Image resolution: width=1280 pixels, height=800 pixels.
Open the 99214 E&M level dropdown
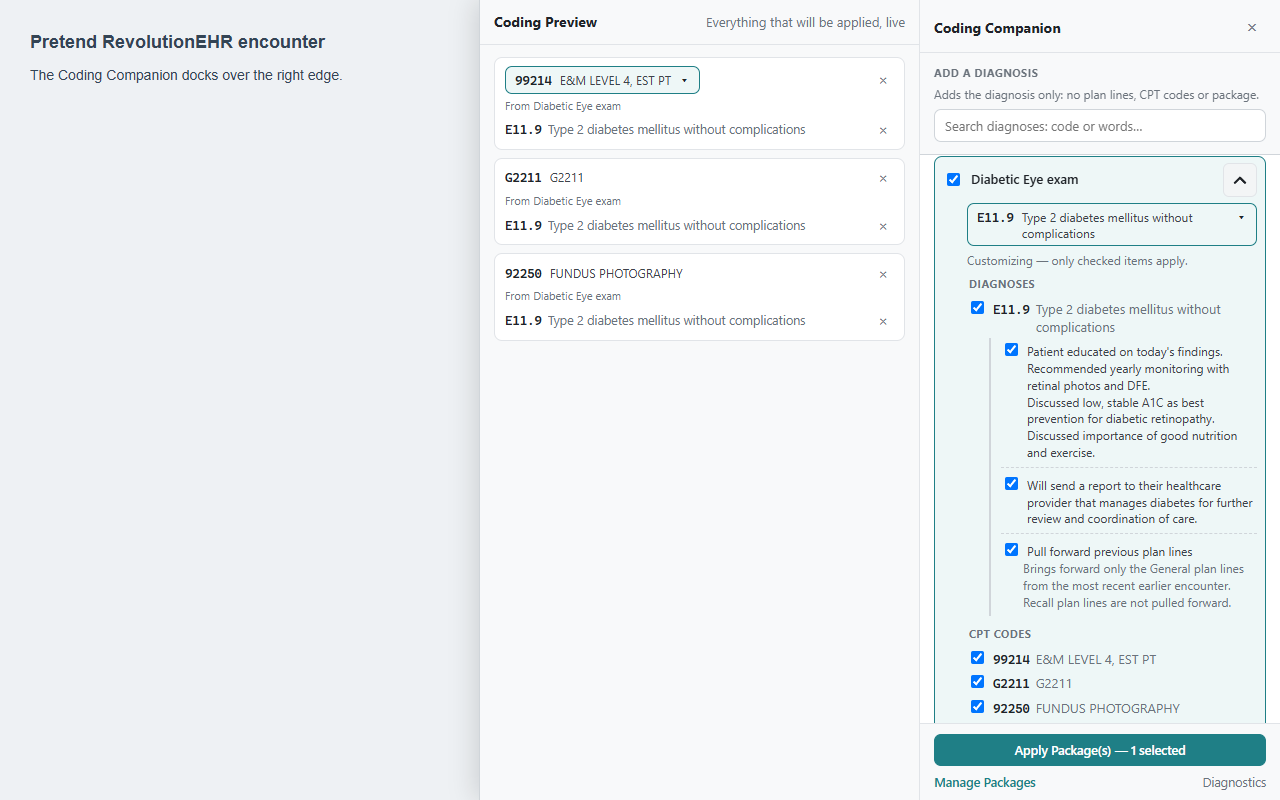click(602, 80)
